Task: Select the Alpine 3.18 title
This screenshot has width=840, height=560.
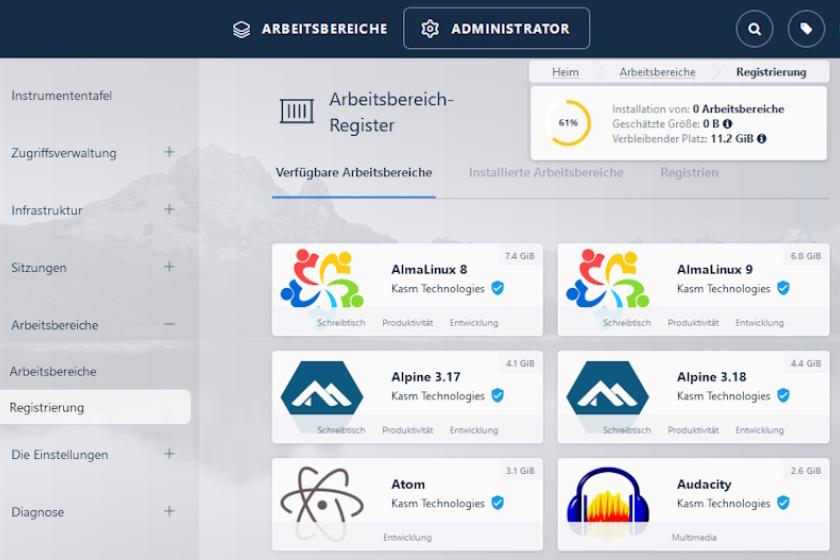Action: (711, 377)
